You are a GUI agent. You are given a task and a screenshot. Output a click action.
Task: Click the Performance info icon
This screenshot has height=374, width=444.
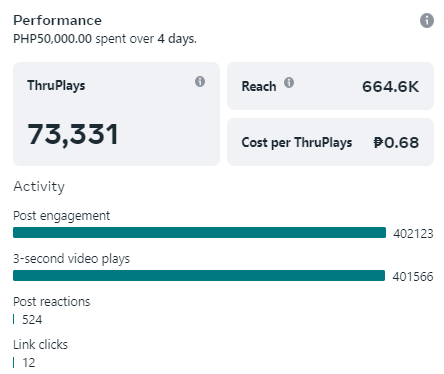(x=427, y=21)
